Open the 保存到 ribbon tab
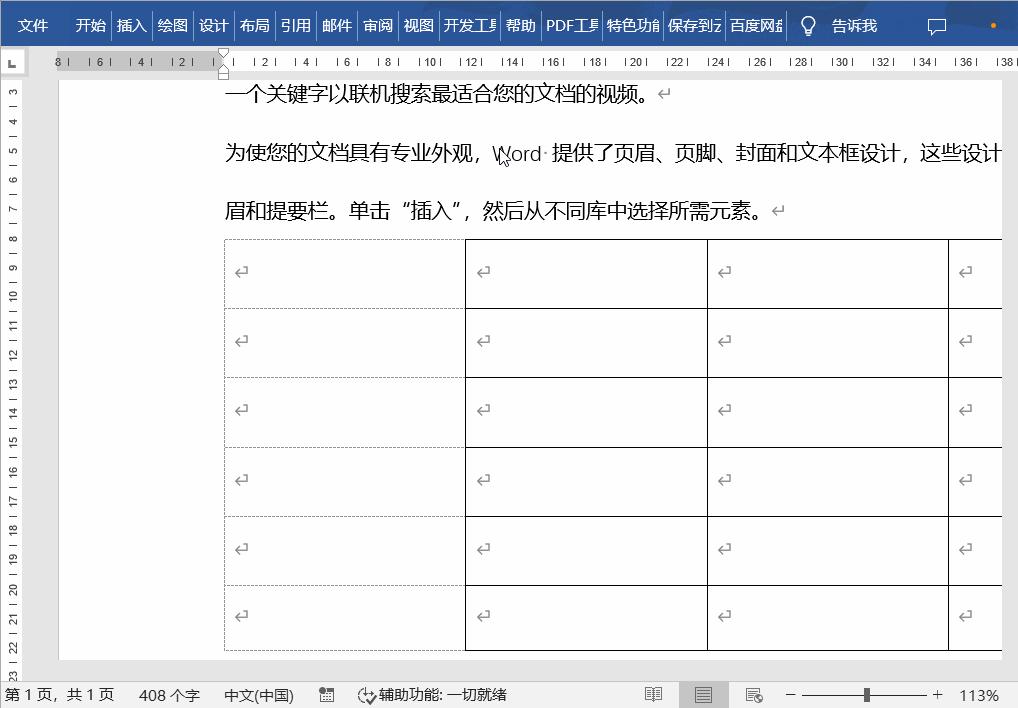This screenshot has width=1018, height=708. click(x=694, y=25)
